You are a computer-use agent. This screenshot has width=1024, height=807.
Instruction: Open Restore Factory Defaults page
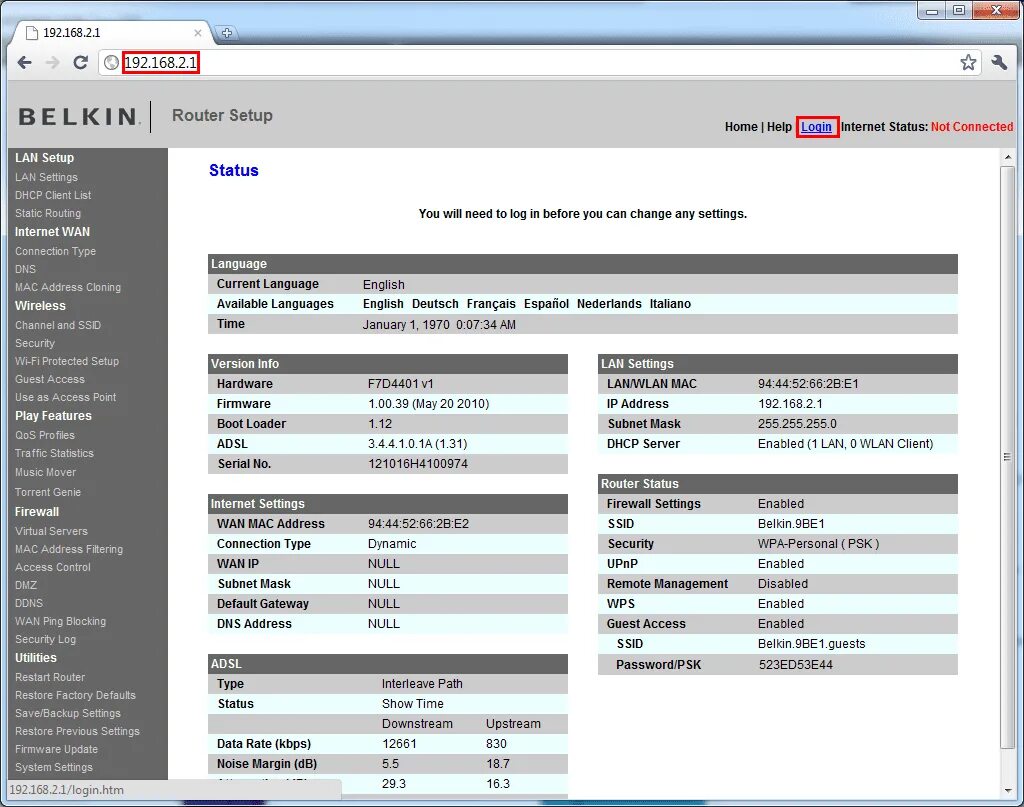pos(75,695)
